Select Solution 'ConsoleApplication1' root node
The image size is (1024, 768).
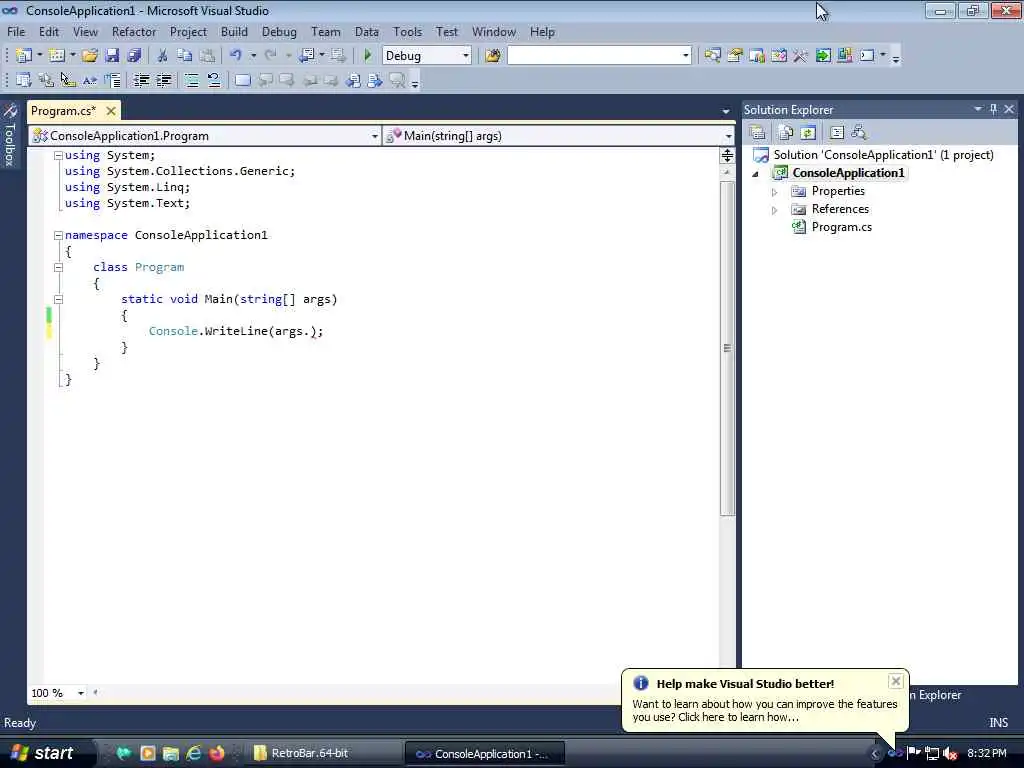883,155
